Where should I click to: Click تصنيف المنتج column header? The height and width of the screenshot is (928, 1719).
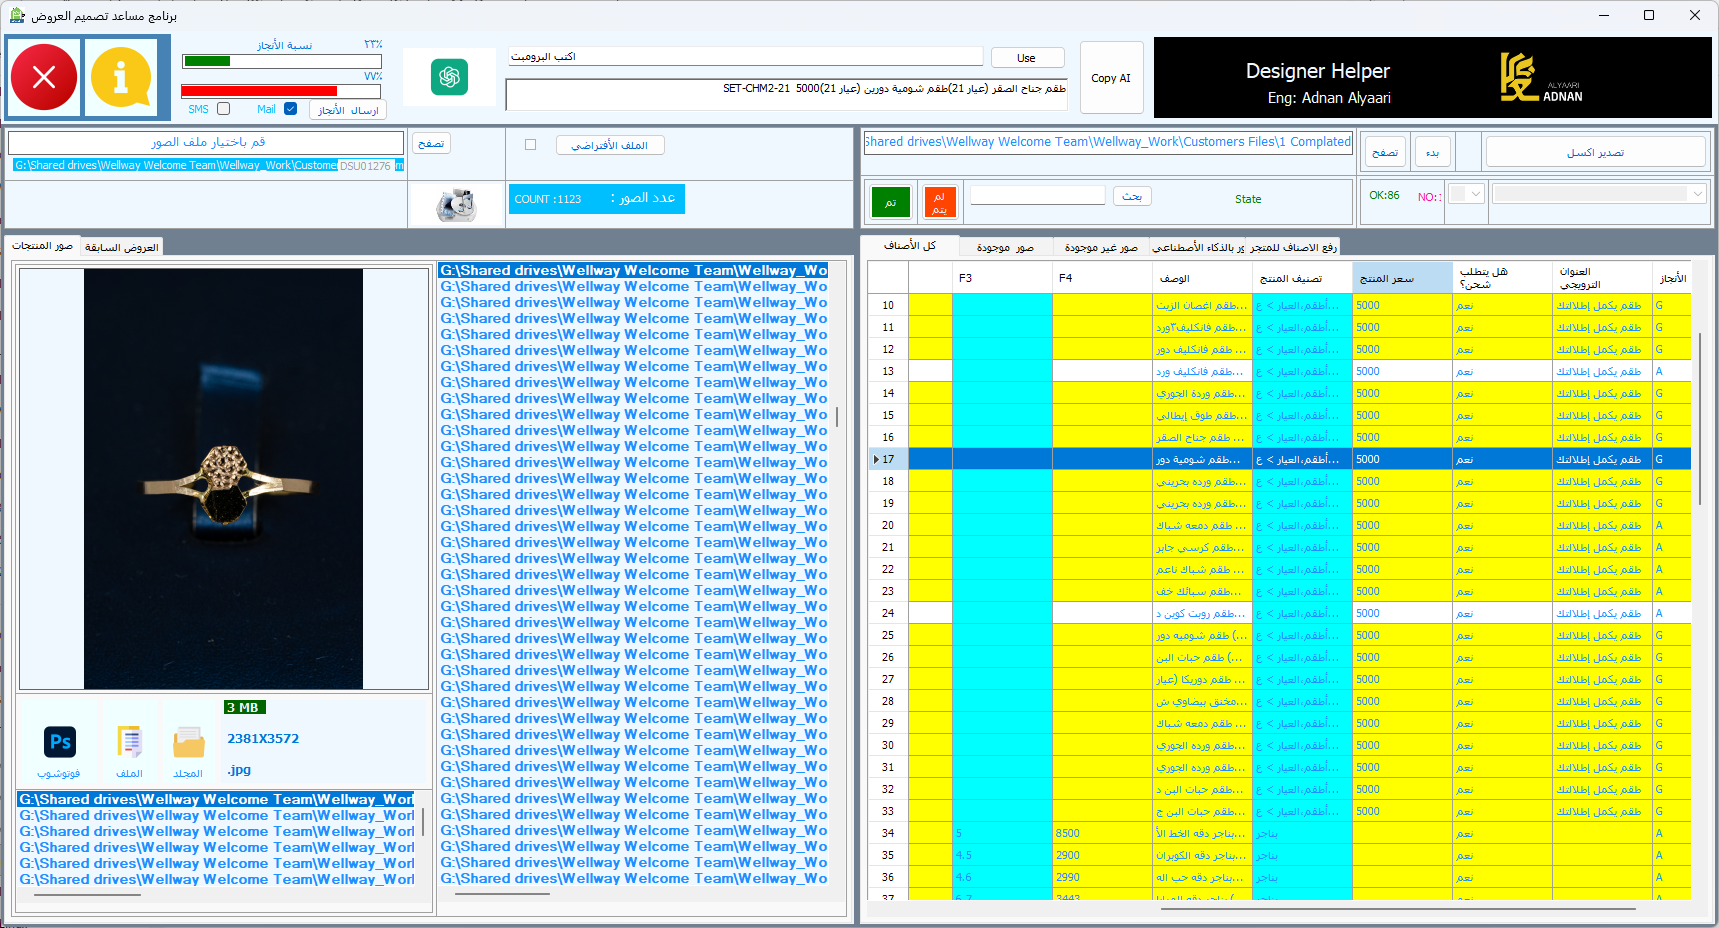point(1302,278)
